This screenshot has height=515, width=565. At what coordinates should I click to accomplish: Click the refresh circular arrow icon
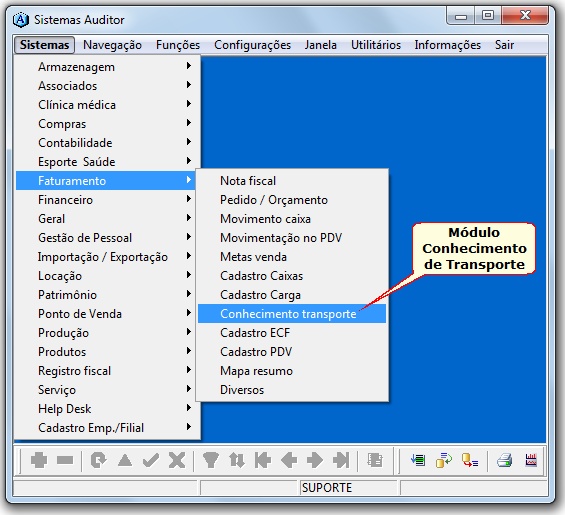pos(98,460)
